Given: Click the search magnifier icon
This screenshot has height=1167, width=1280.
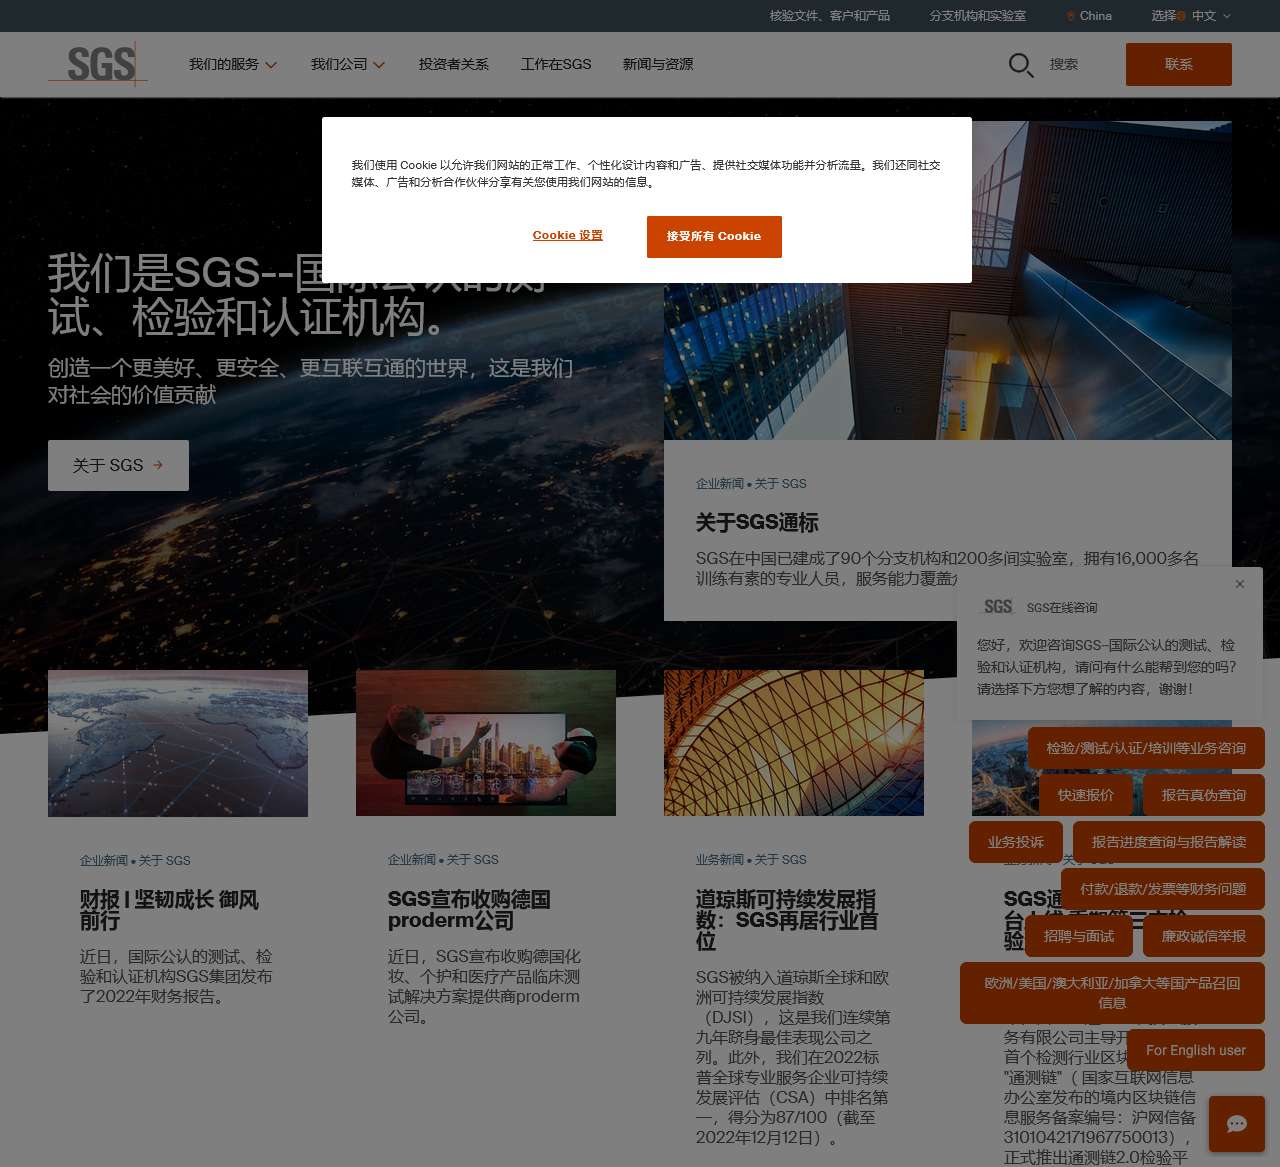Looking at the screenshot, I should pyautogui.click(x=1020, y=65).
